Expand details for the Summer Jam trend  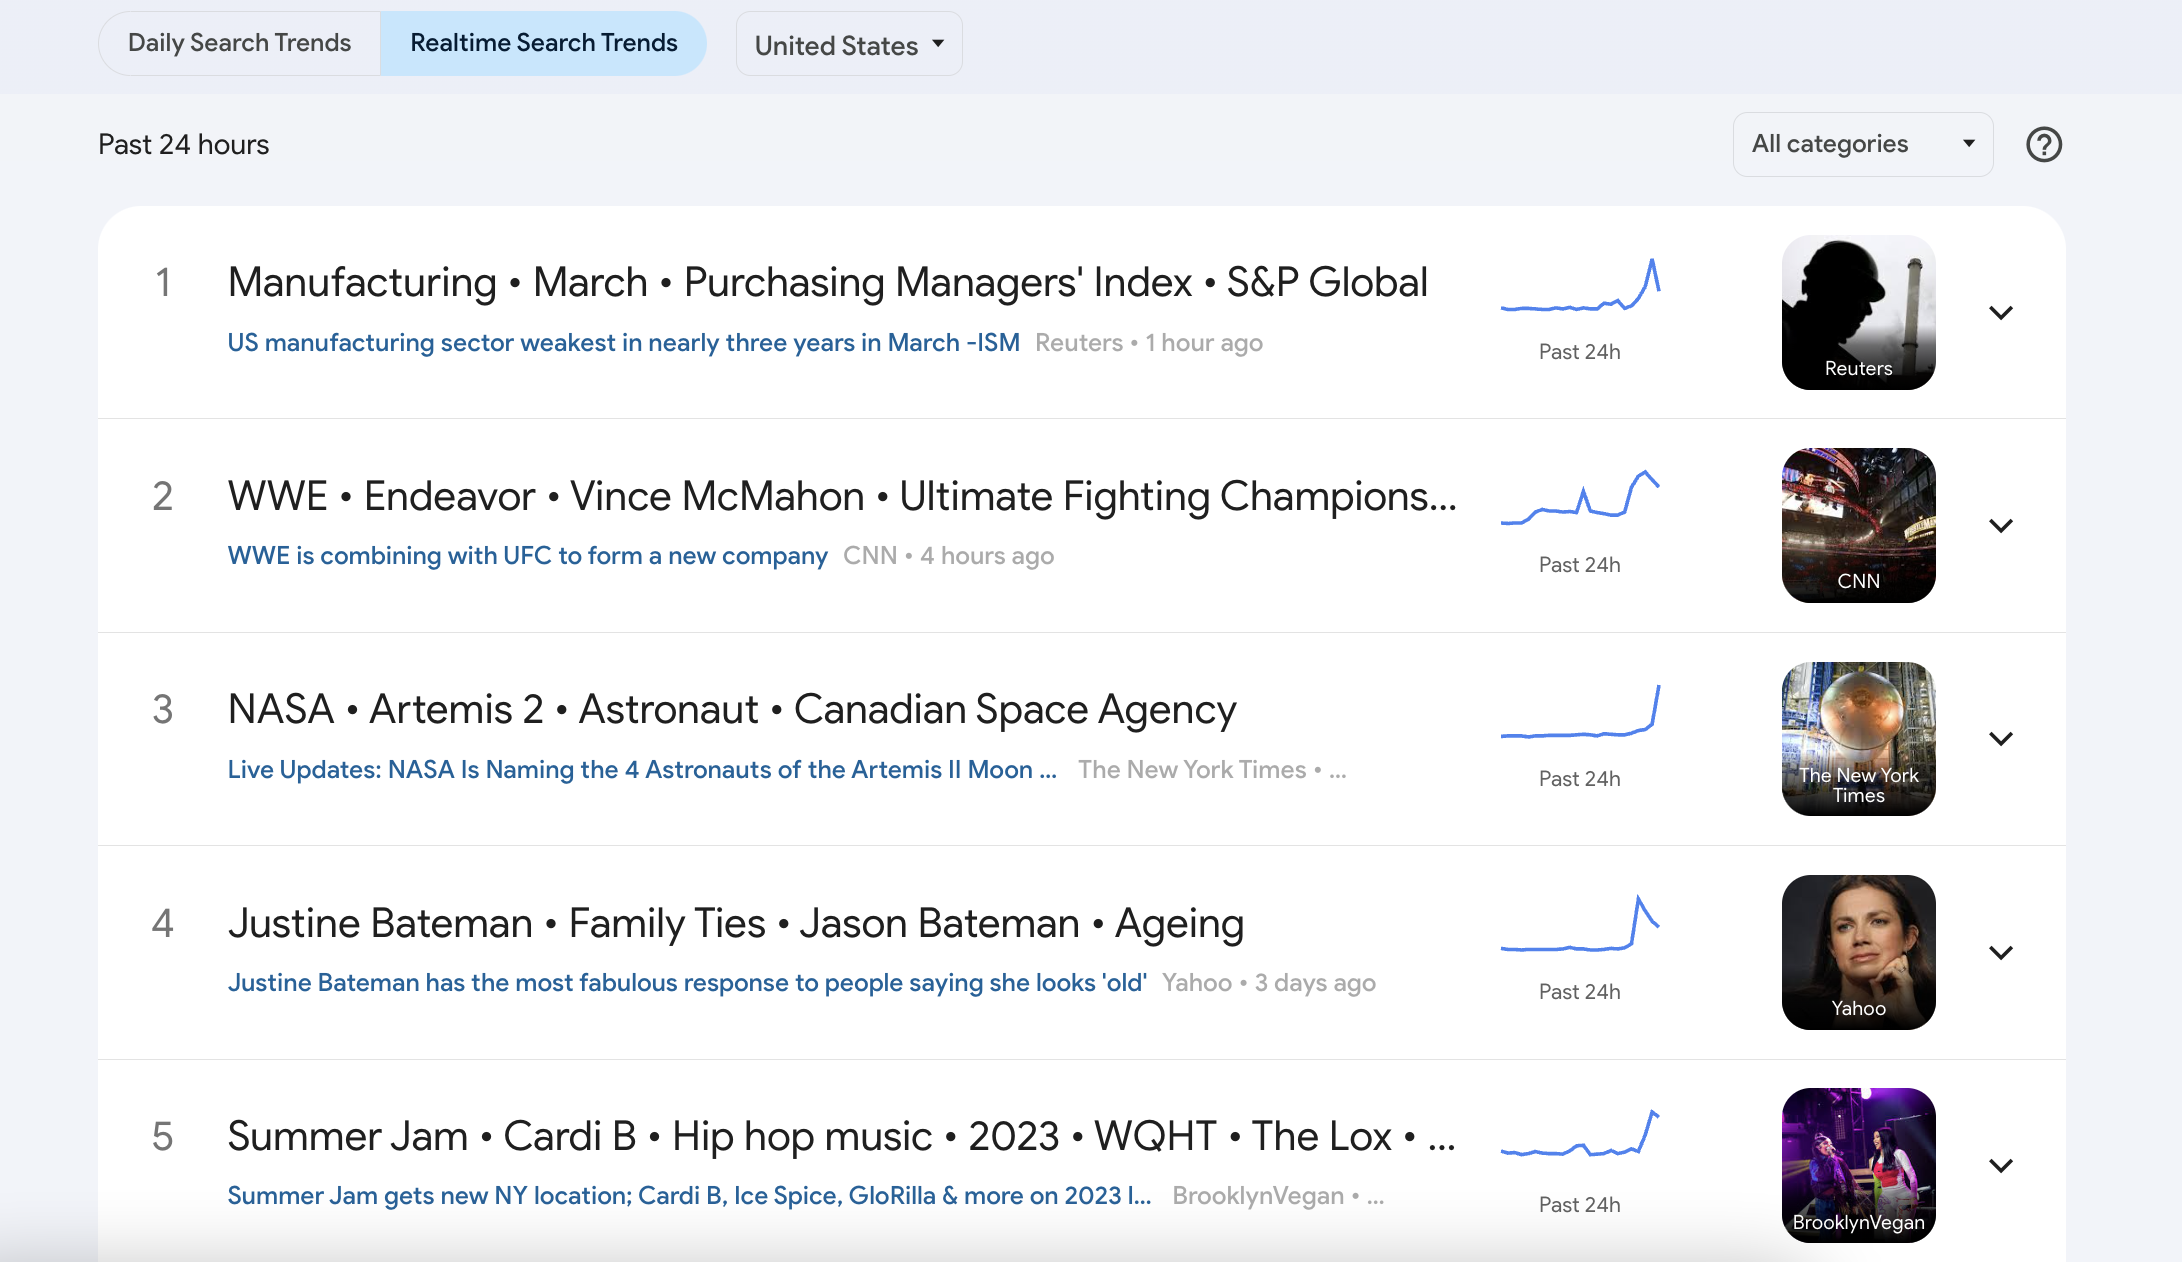point(2003,1166)
